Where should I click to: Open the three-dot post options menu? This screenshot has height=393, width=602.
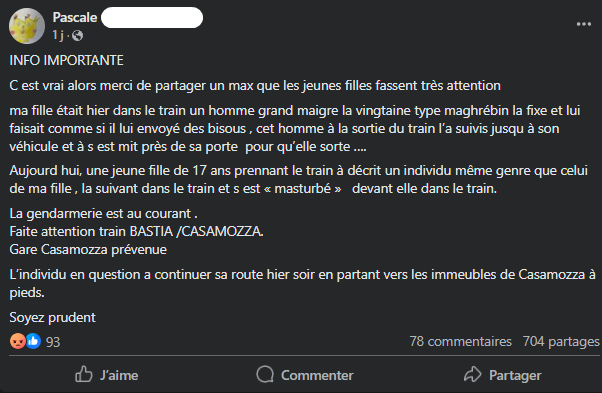click(584, 24)
